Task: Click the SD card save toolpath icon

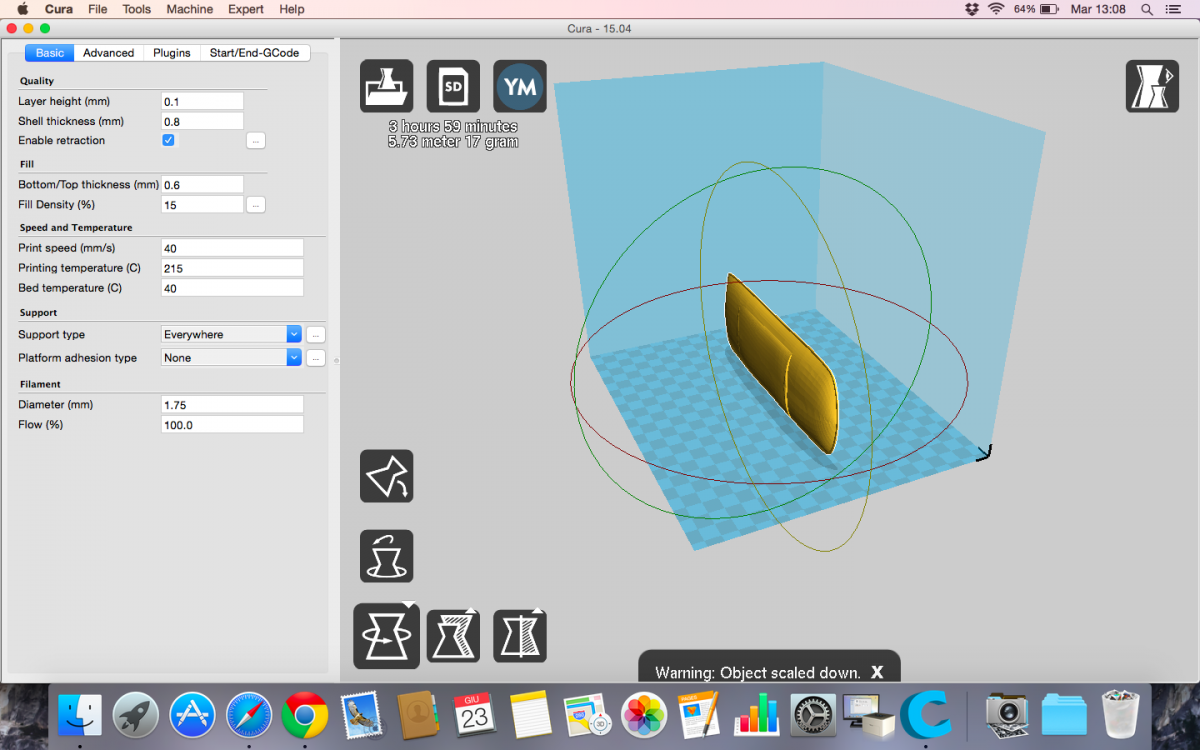Action: [453, 87]
